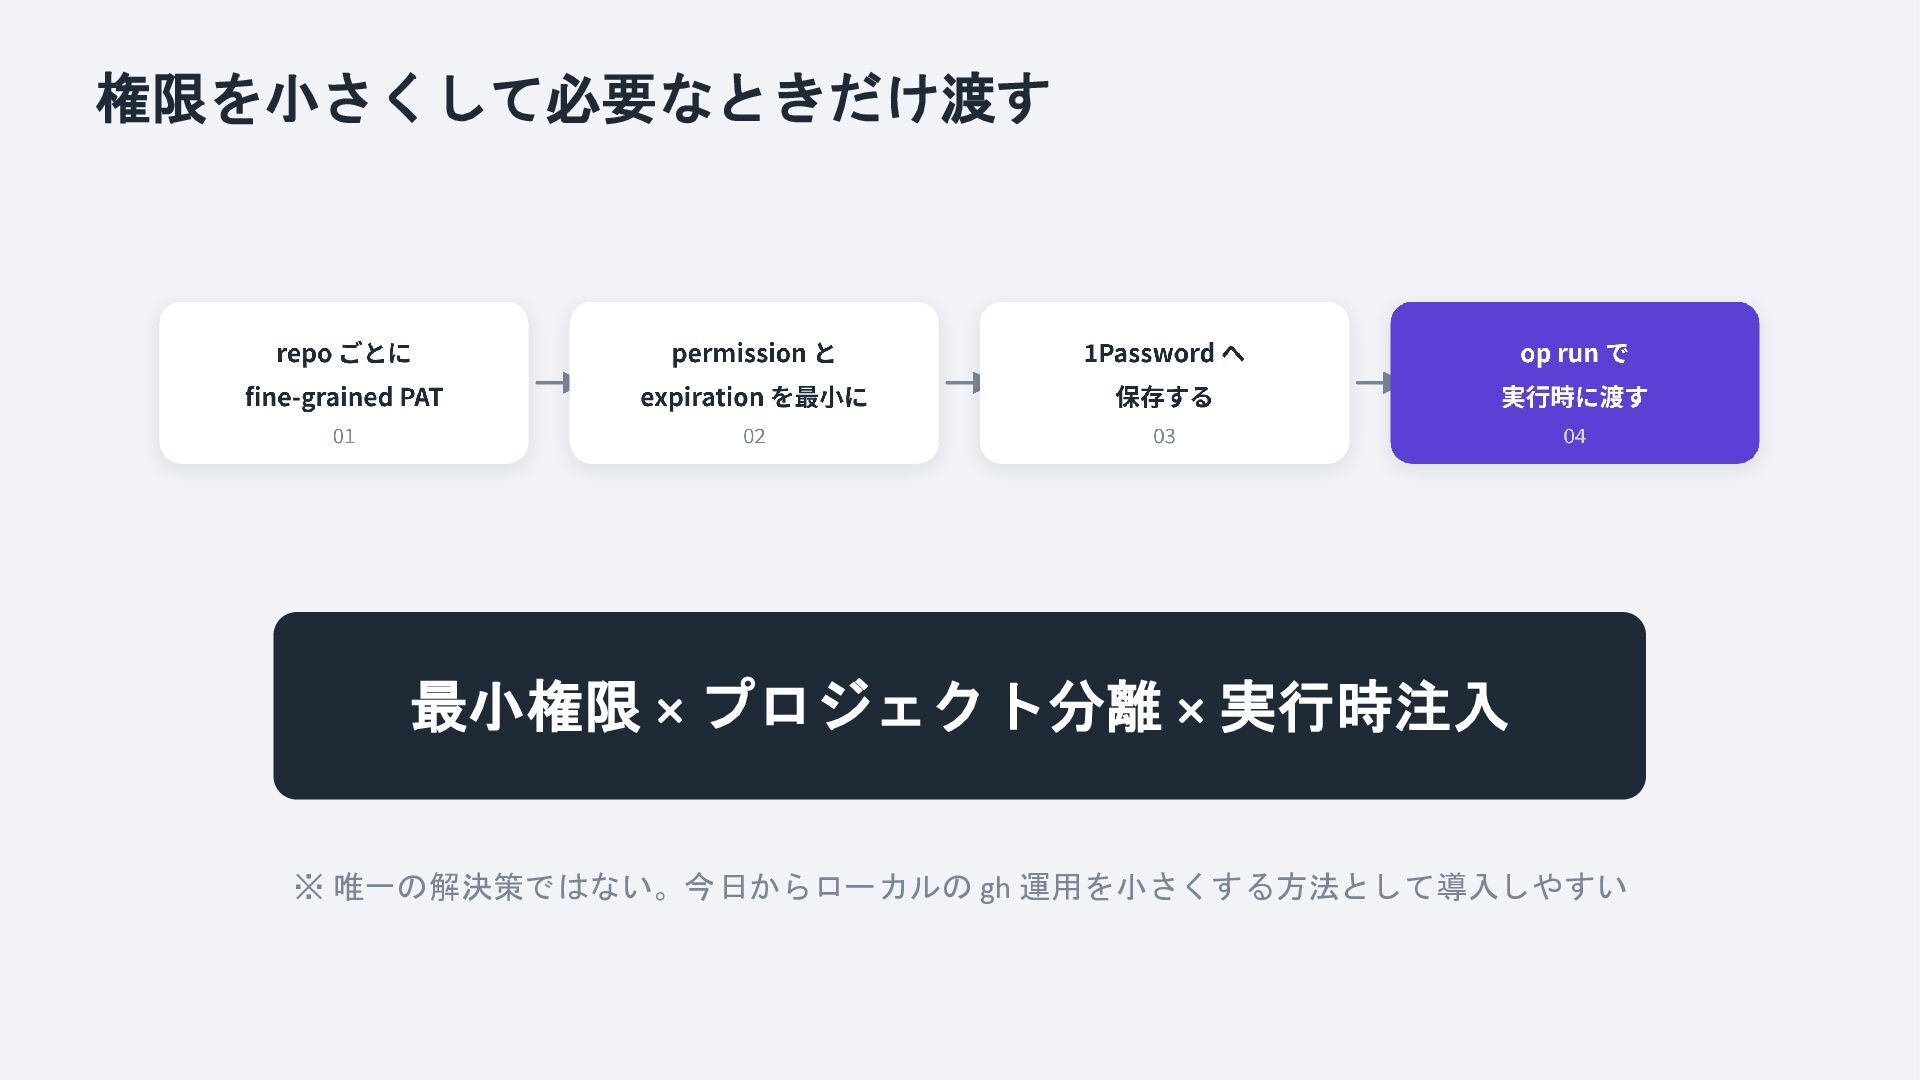This screenshot has height=1080, width=1920.
Task: Click the slide title 権限を小さくして必要なときだけ渡す
Action: pos(573,98)
